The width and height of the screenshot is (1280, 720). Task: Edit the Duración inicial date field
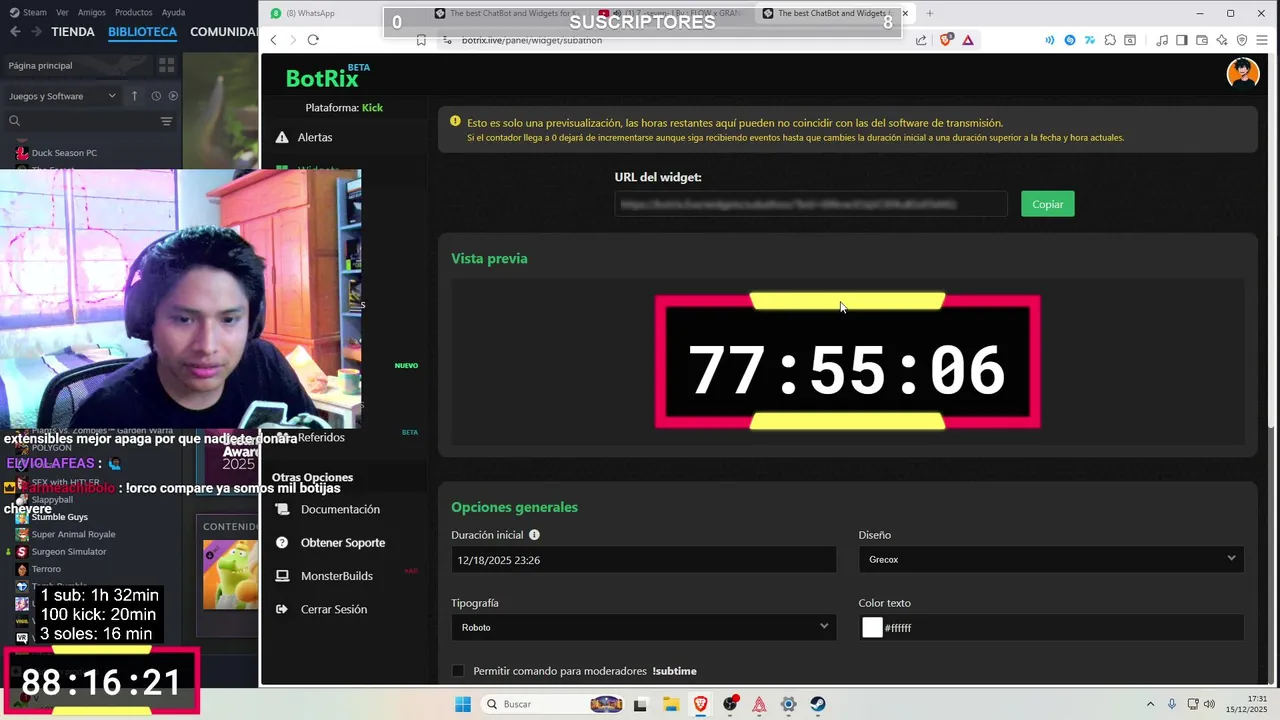tap(643, 560)
